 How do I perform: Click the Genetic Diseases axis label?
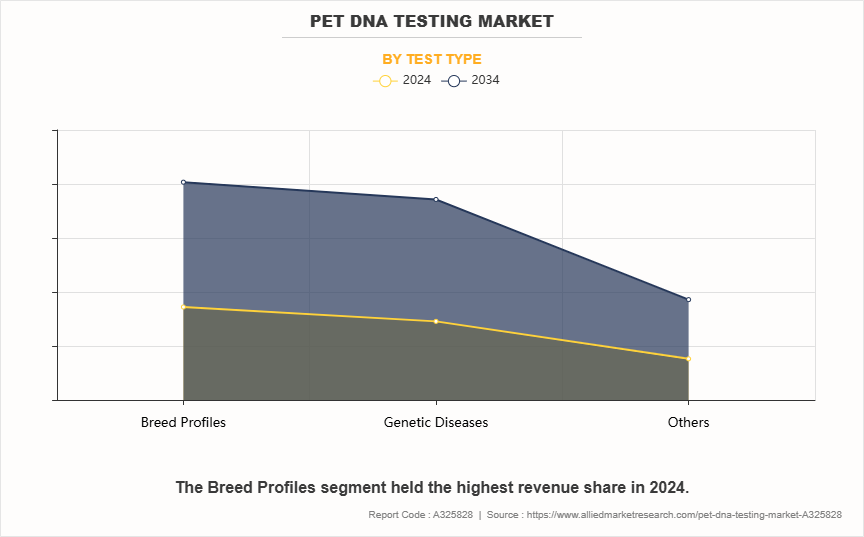(x=436, y=422)
